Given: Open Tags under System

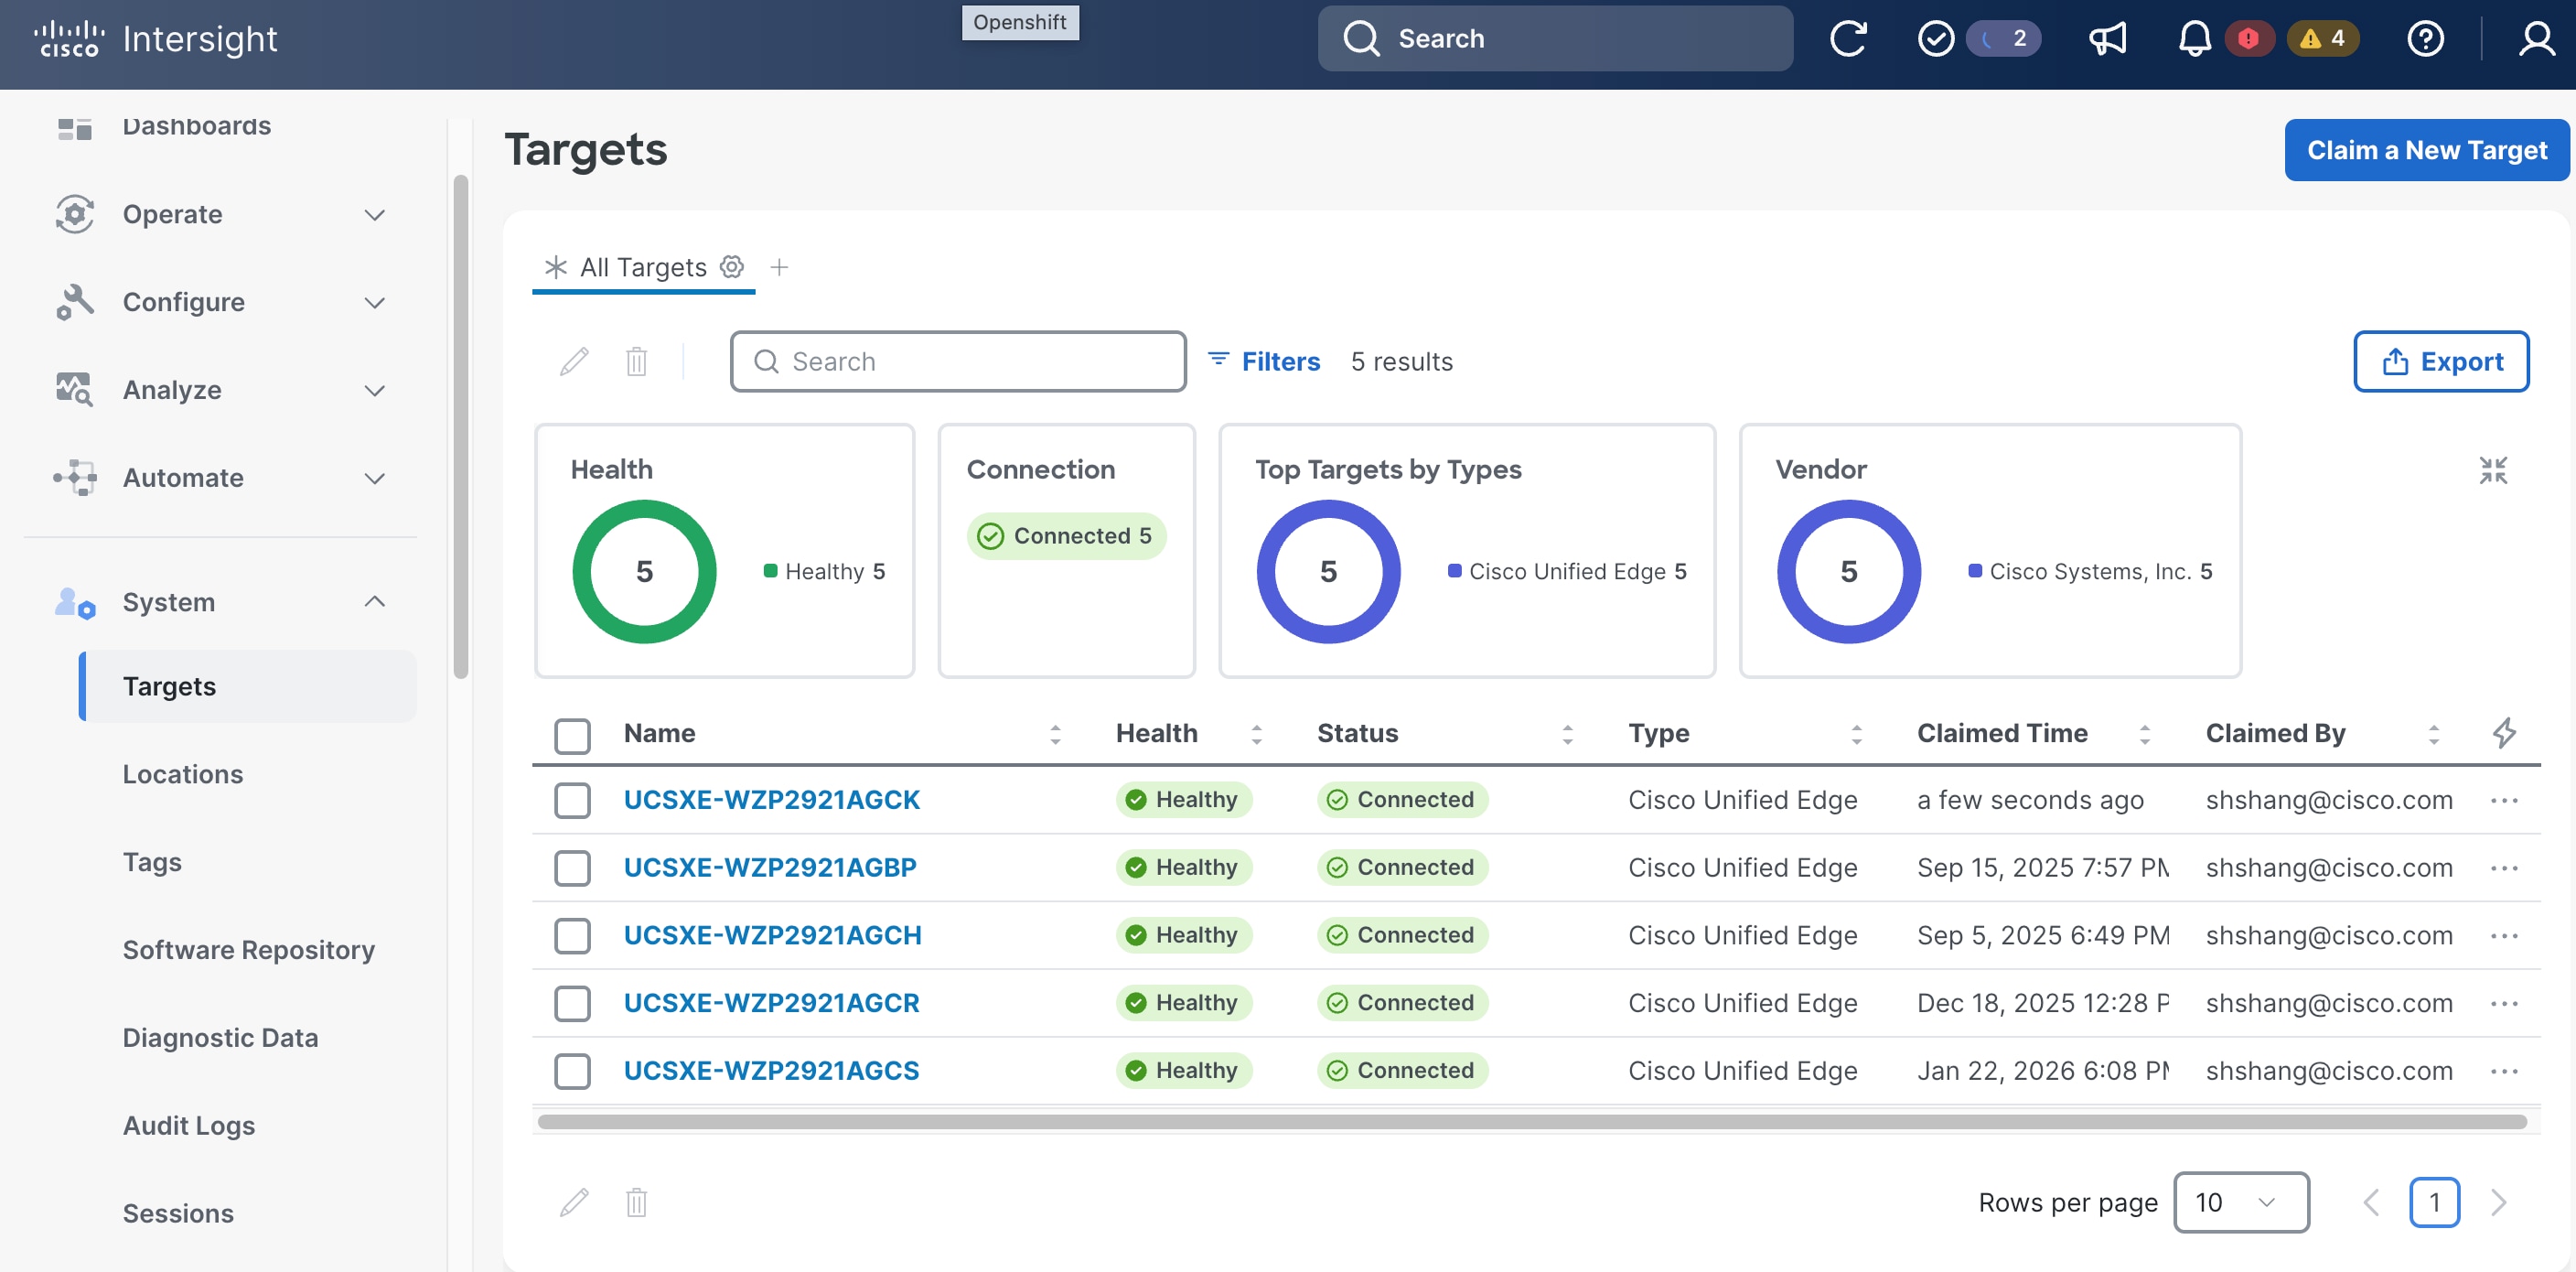Looking at the screenshot, I should click(152, 862).
